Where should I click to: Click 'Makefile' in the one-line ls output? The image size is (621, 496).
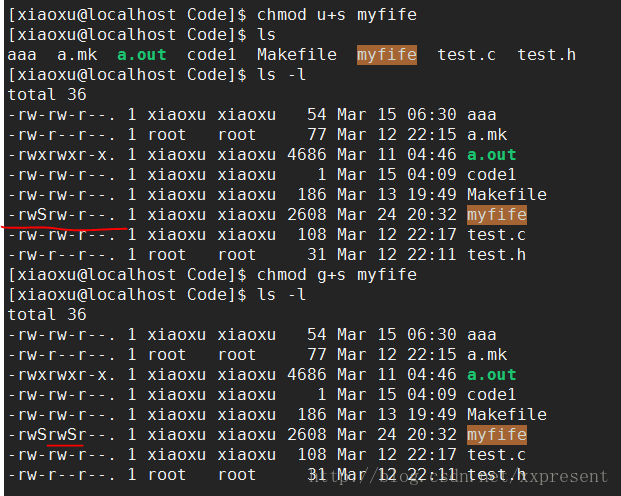pyautogui.click(x=297, y=55)
